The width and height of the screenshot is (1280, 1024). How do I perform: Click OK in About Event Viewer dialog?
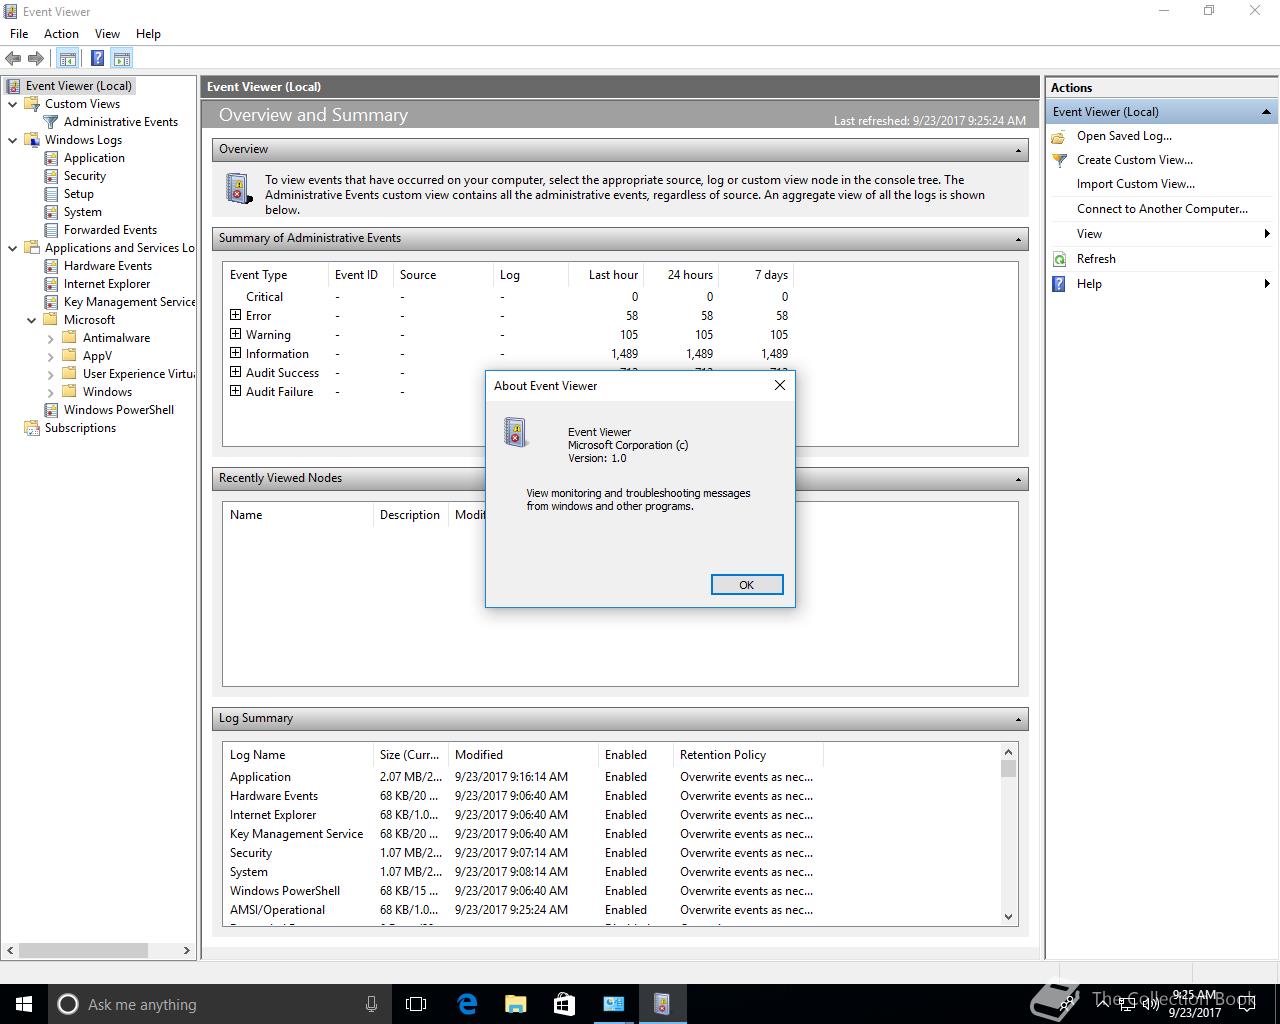pyautogui.click(x=747, y=585)
